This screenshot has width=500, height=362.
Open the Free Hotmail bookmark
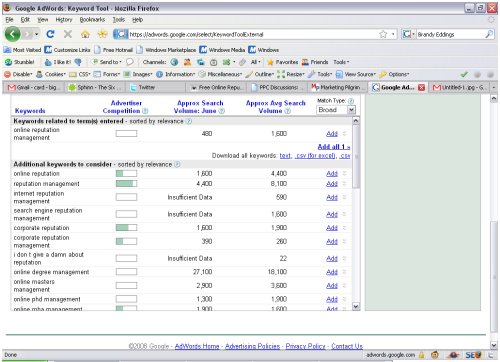[114, 50]
